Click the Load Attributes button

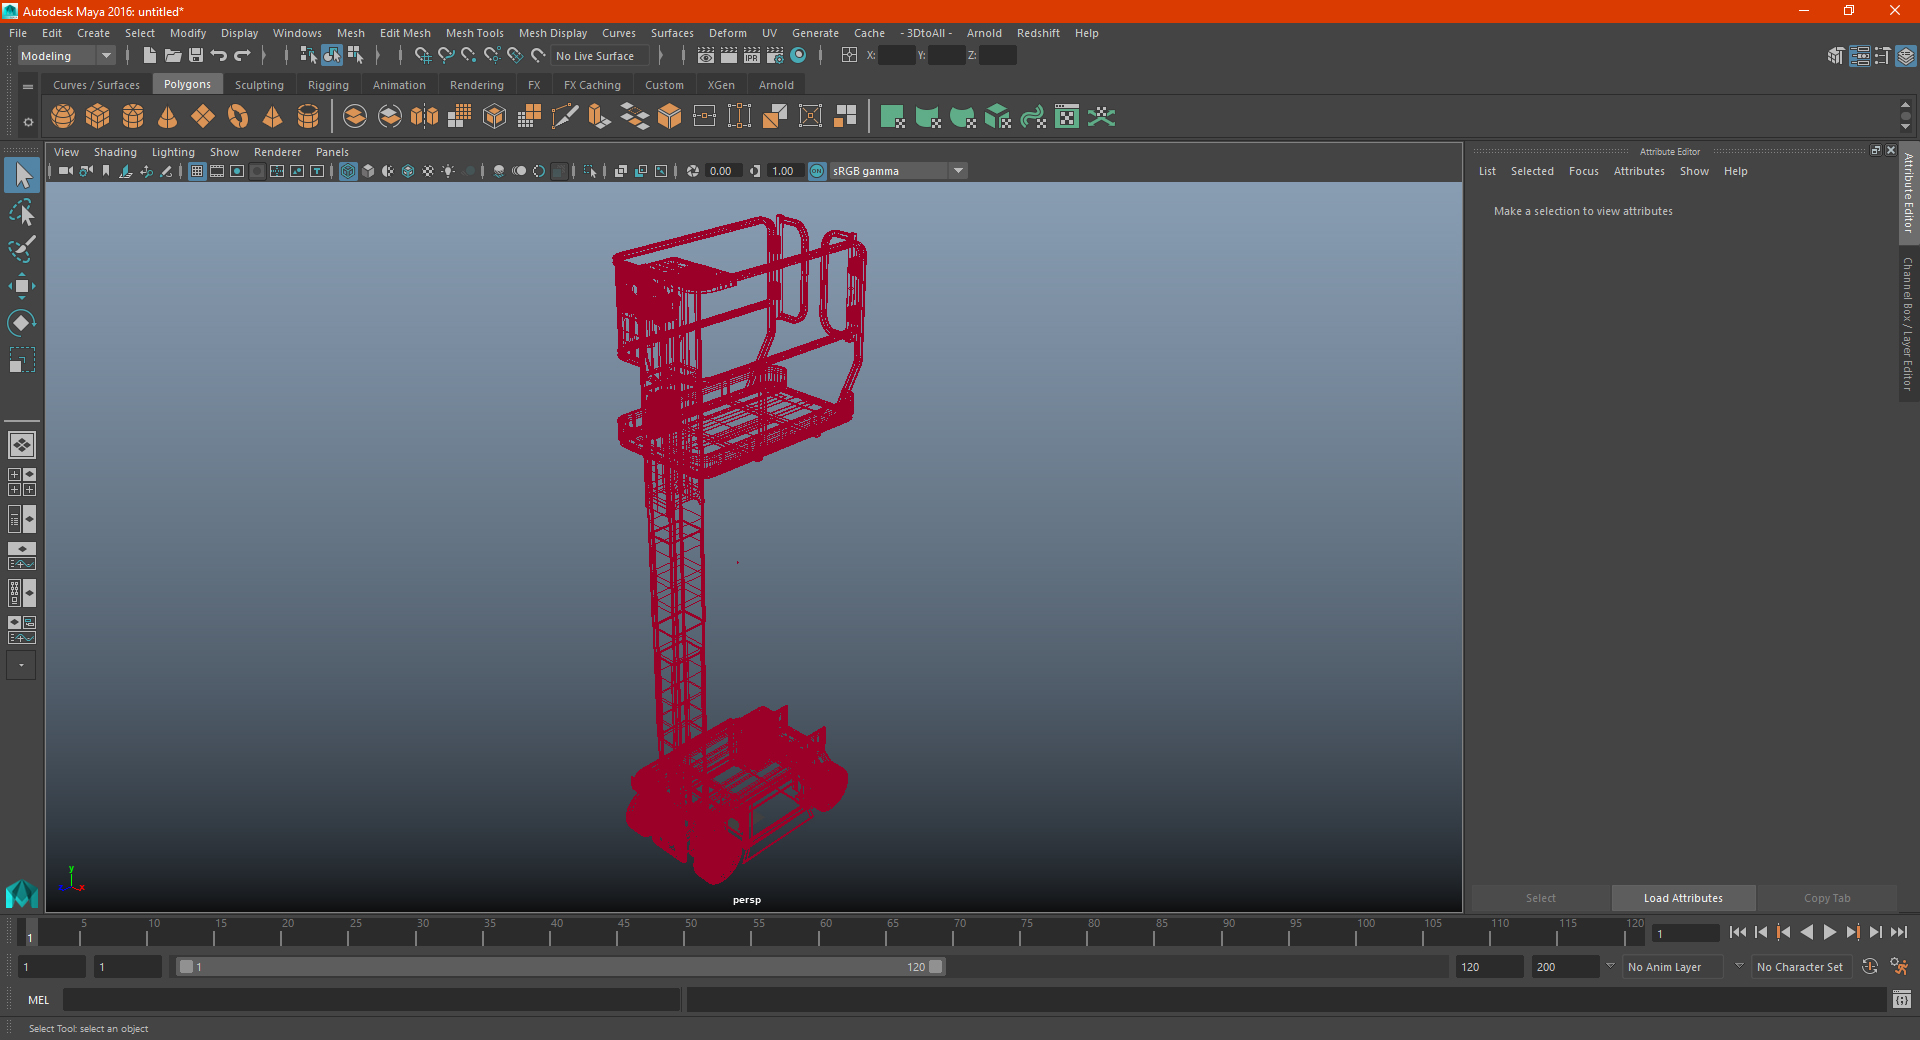[1684, 898]
